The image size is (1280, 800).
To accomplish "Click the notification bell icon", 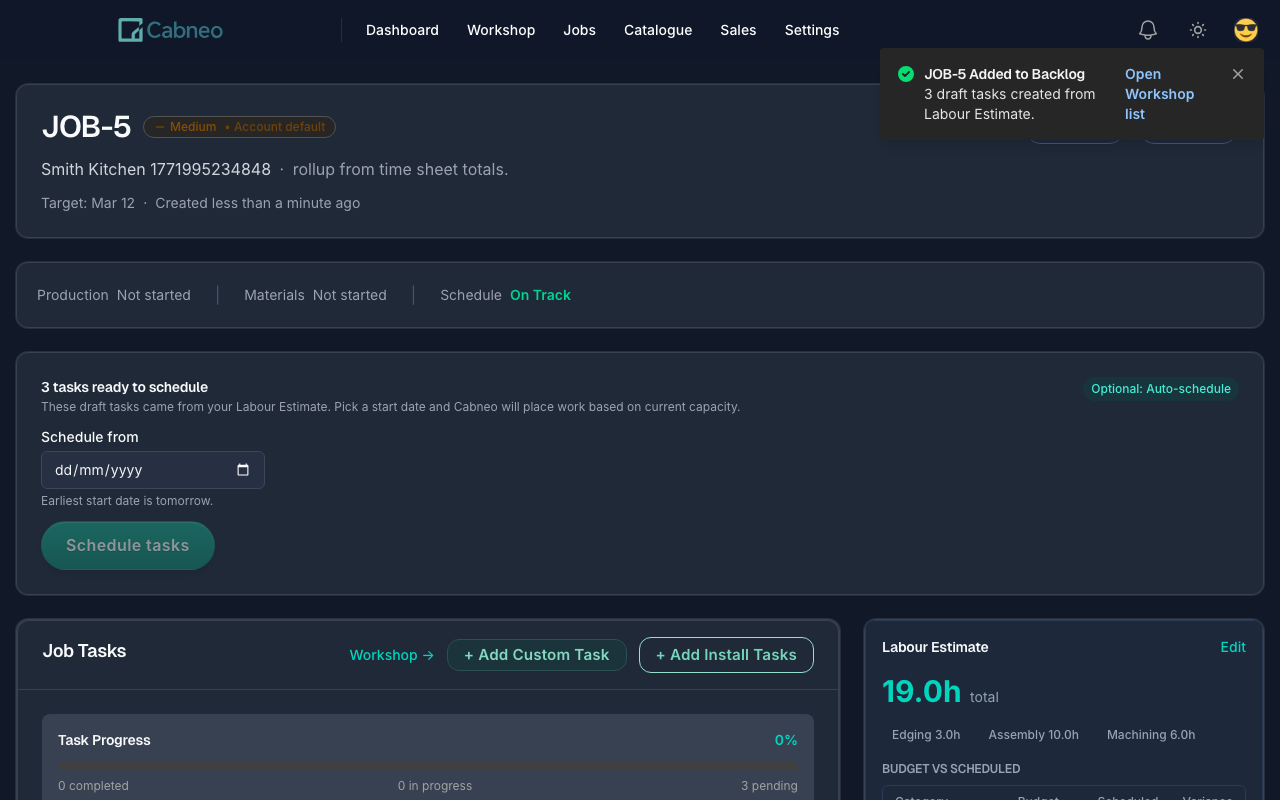I will (x=1147, y=30).
